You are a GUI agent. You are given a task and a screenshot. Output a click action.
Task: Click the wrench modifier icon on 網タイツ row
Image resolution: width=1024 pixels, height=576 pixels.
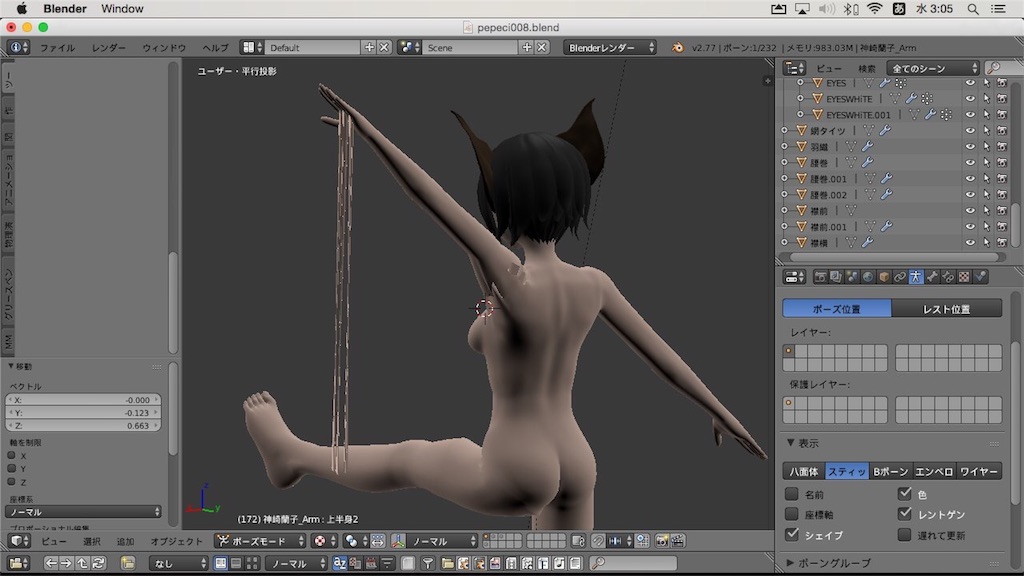click(885, 131)
